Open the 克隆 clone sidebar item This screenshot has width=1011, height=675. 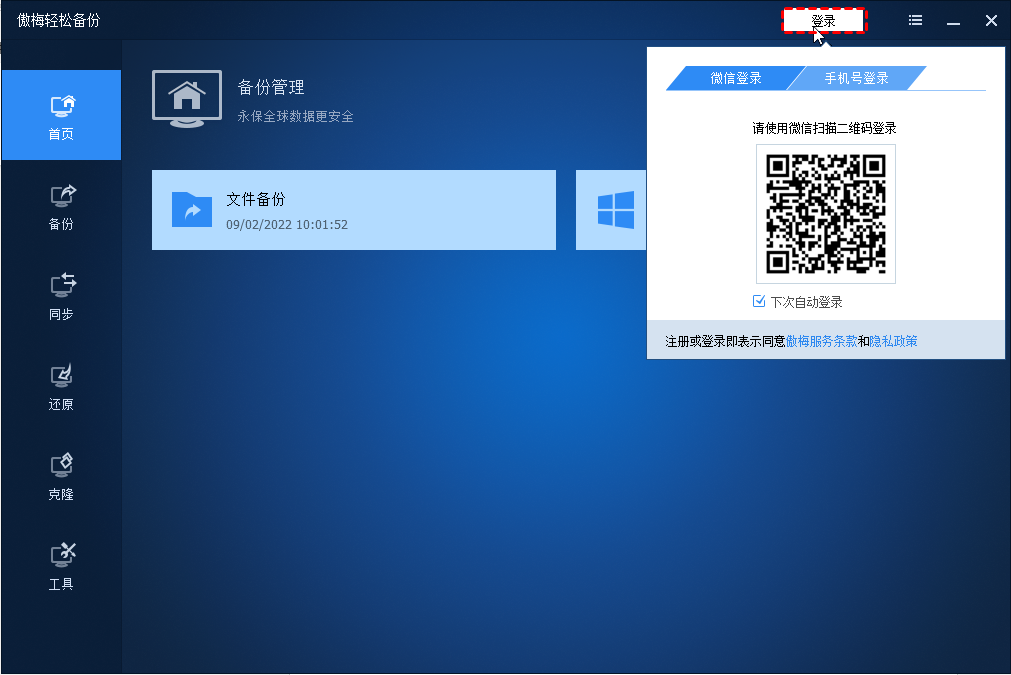point(61,477)
